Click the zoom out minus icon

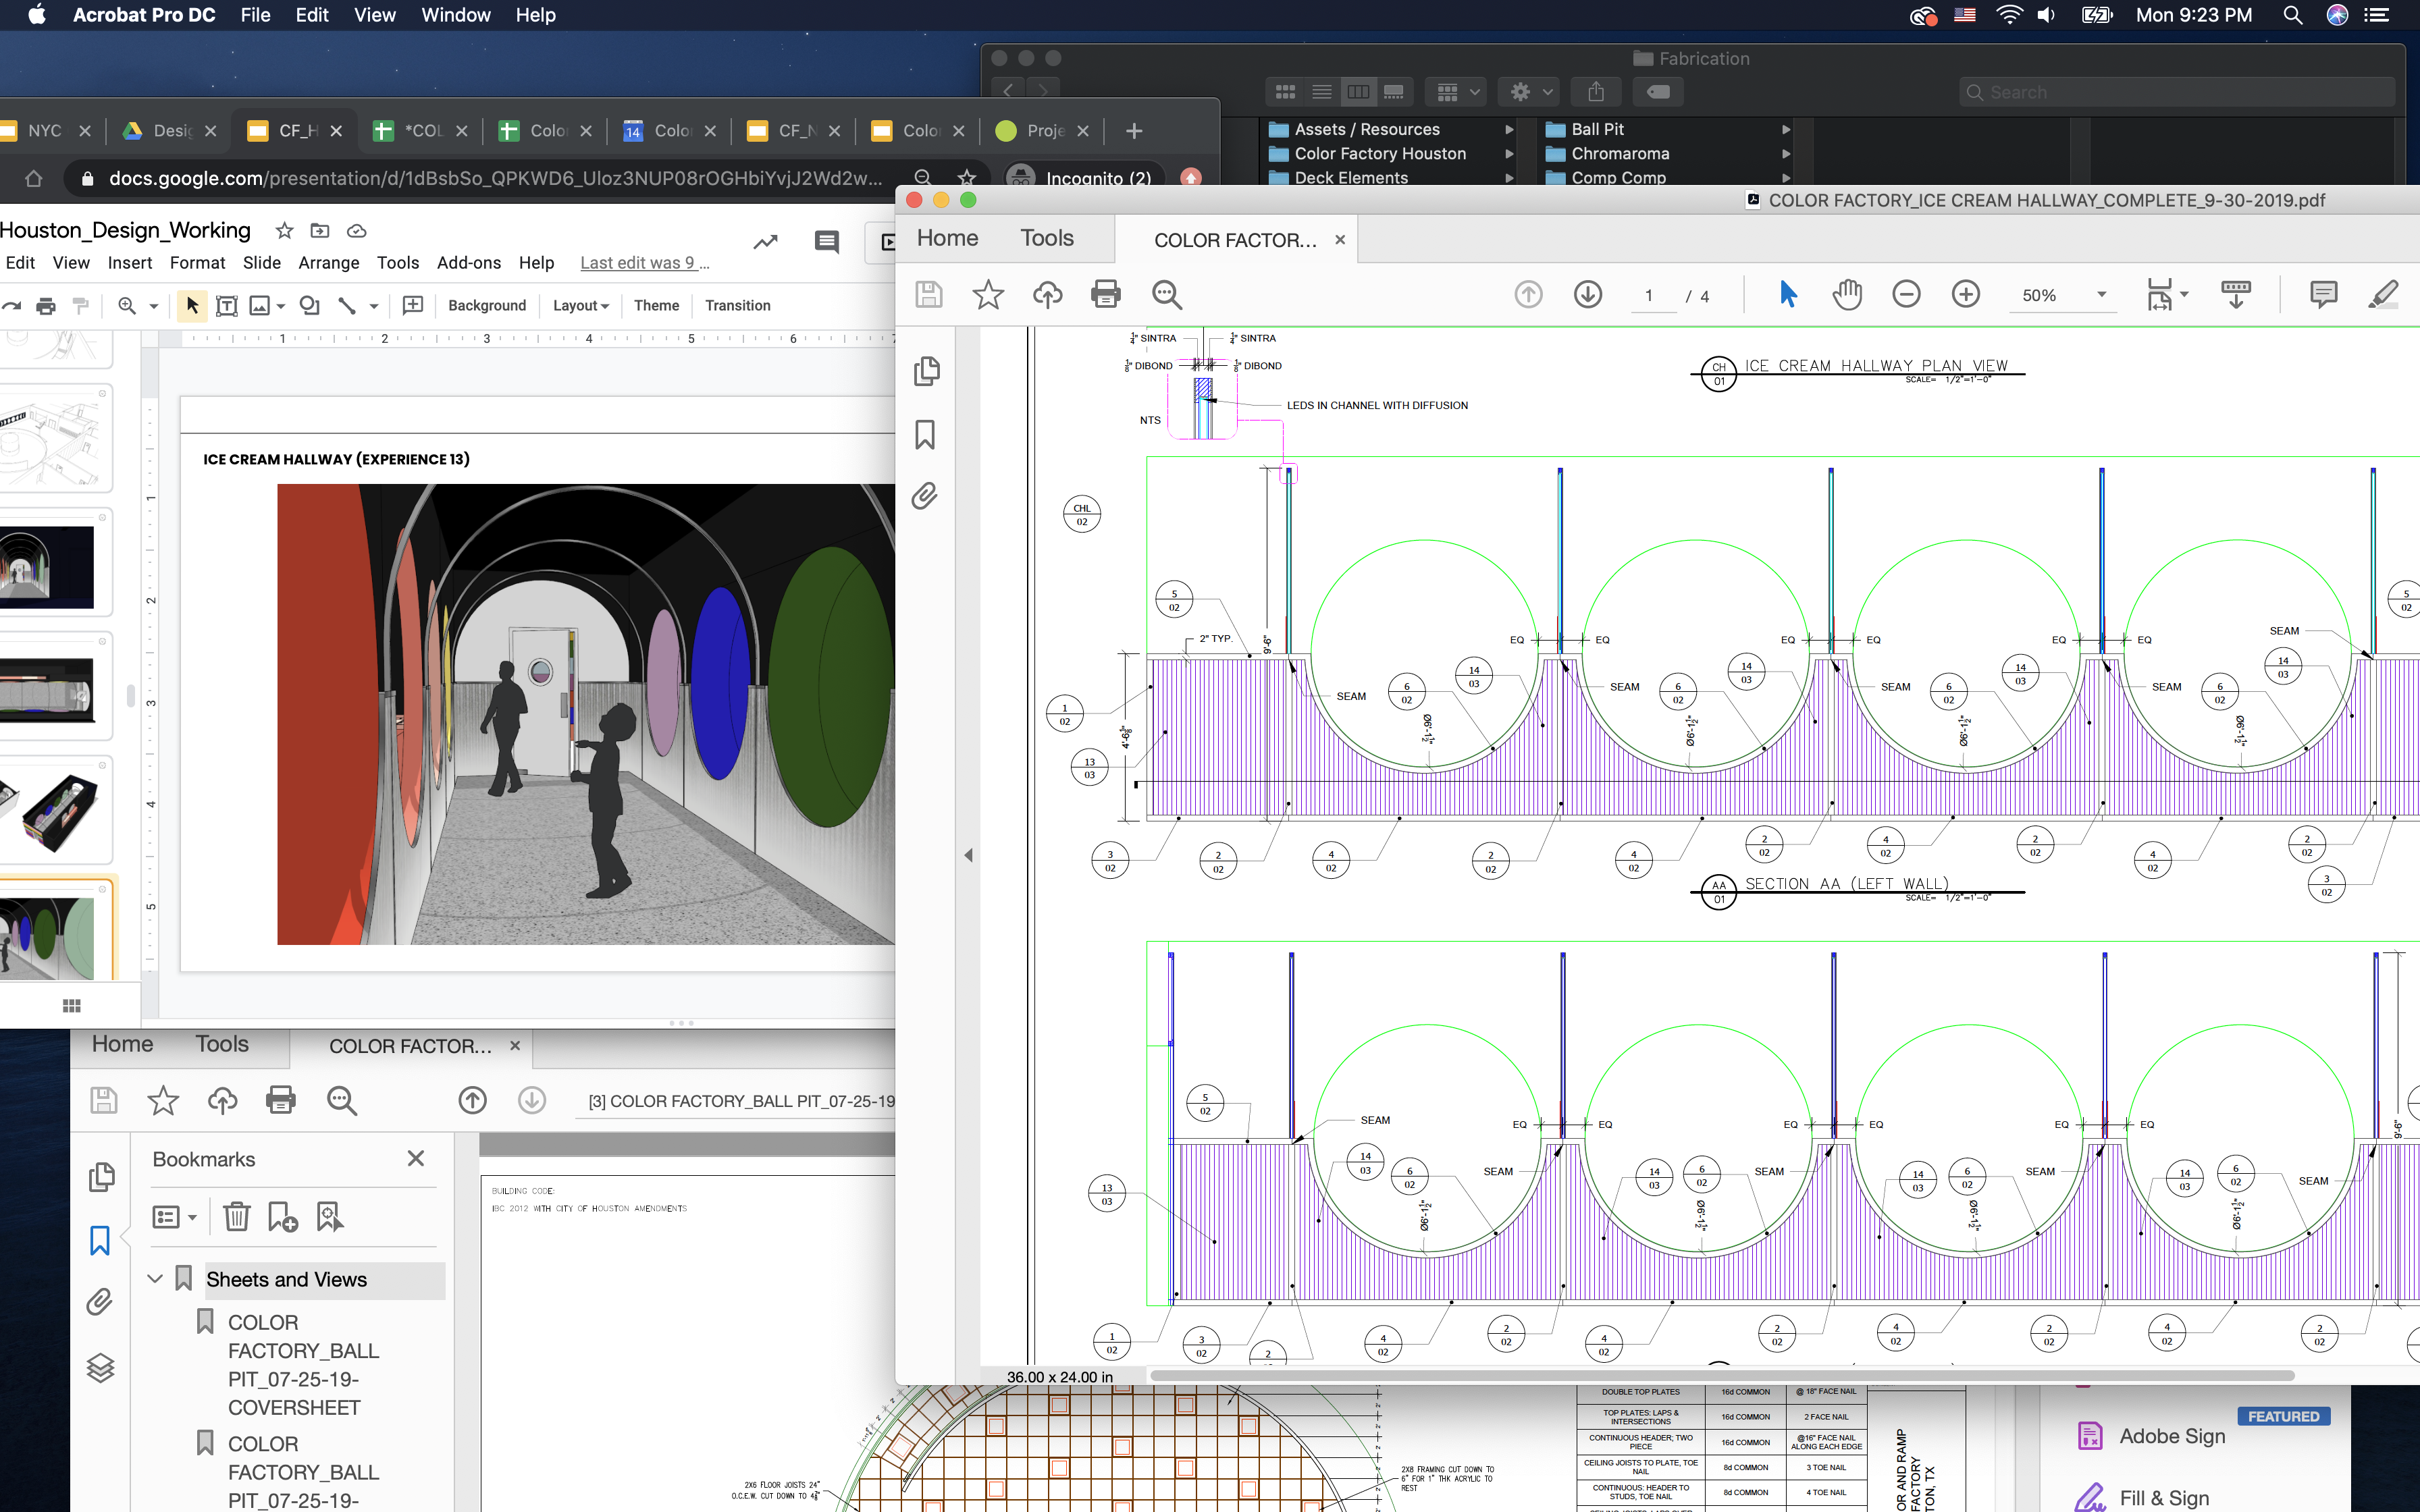pos(1906,295)
